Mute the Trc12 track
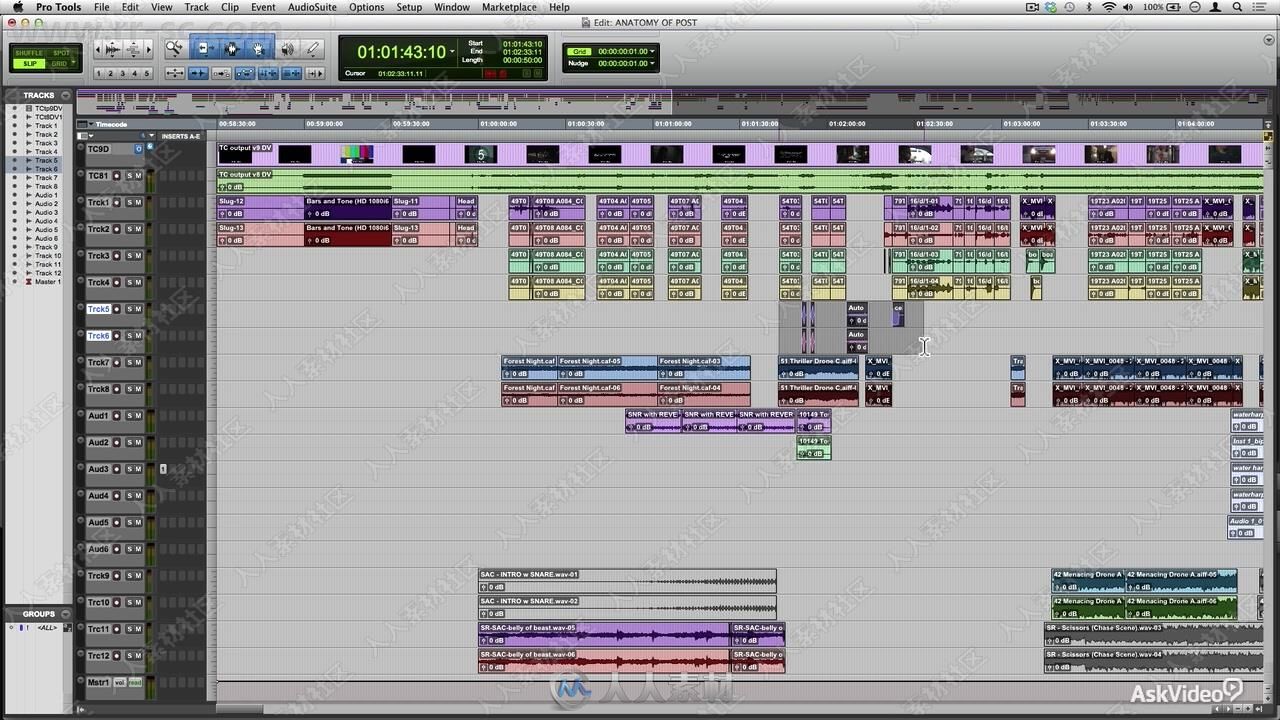 (139, 656)
